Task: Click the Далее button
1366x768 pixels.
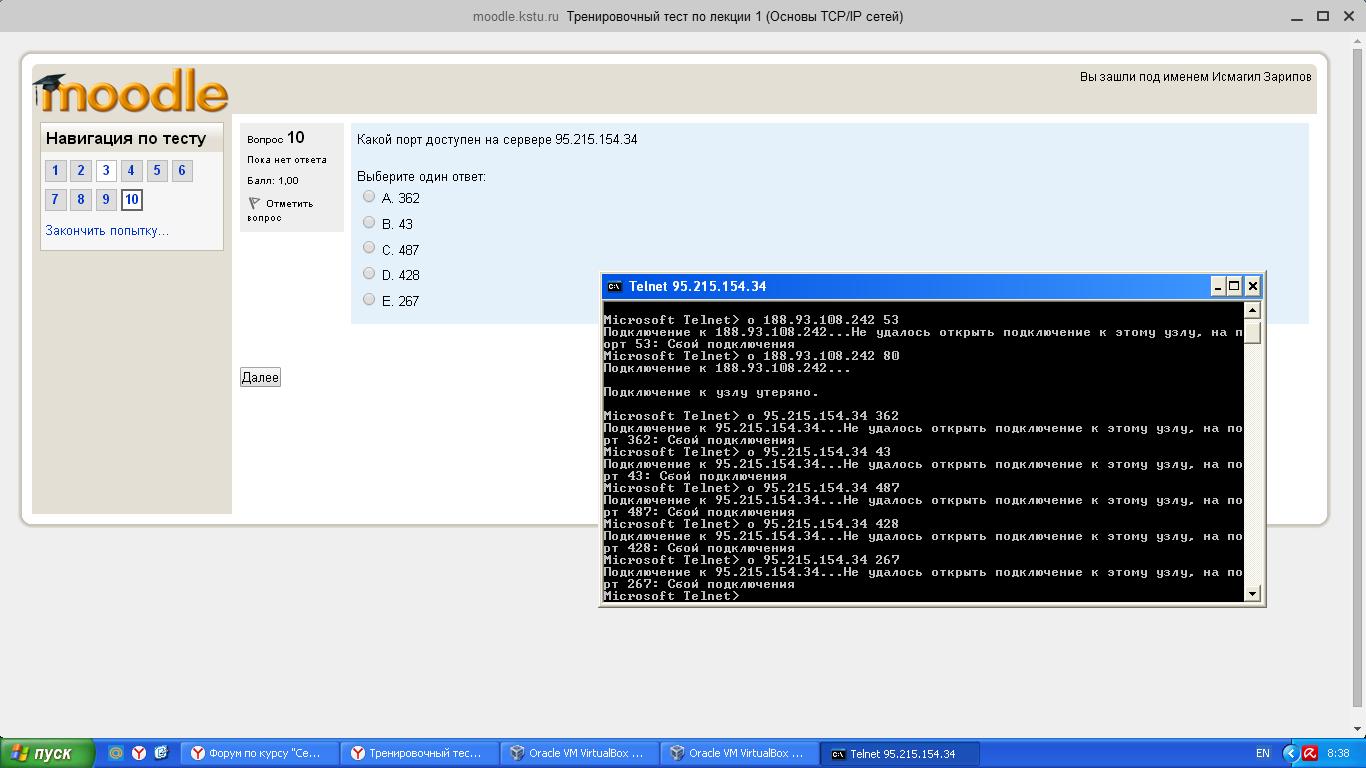Action: pyautogui.click(x=260, y=377)
